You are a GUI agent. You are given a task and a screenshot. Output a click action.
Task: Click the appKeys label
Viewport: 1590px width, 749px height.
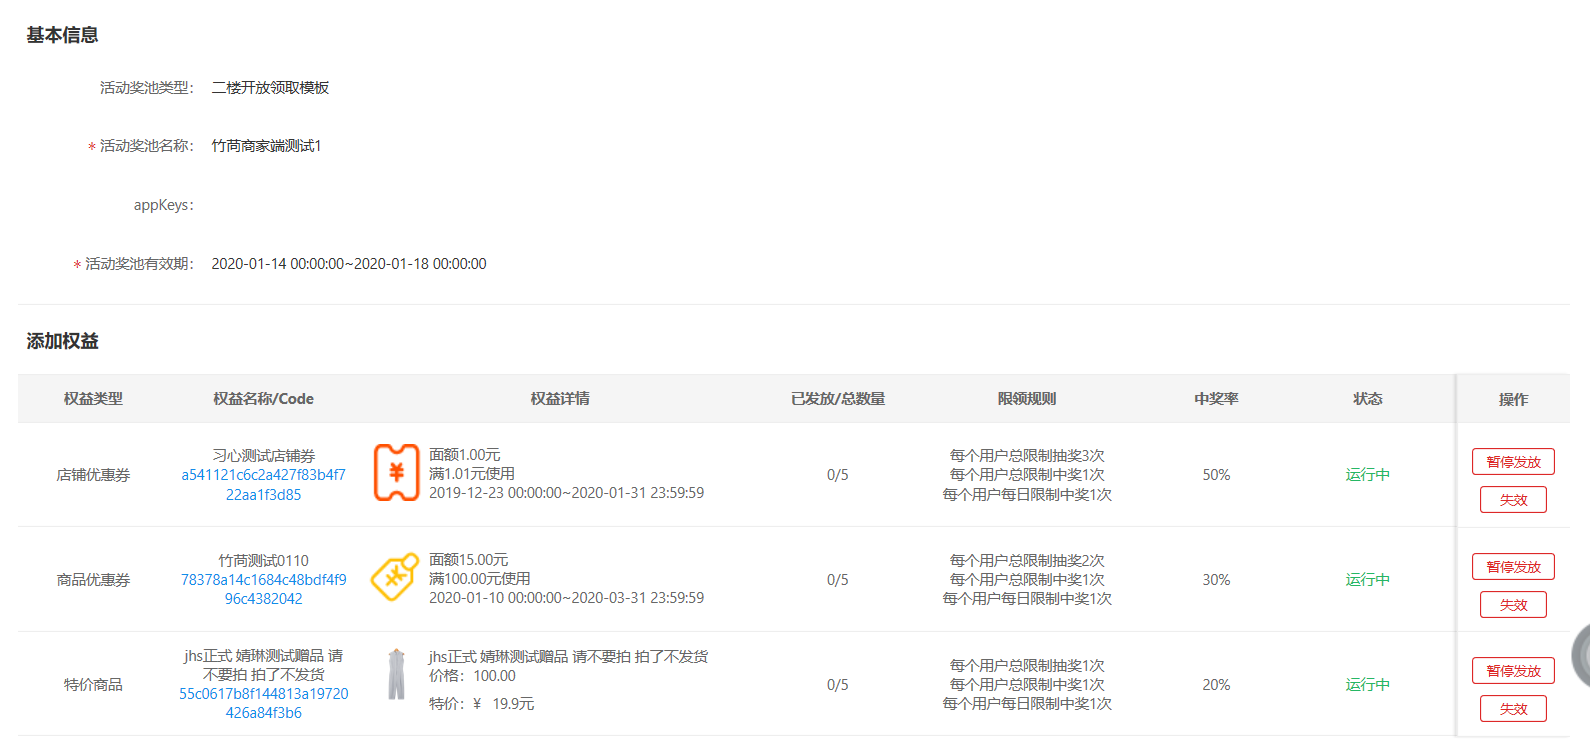163,205
